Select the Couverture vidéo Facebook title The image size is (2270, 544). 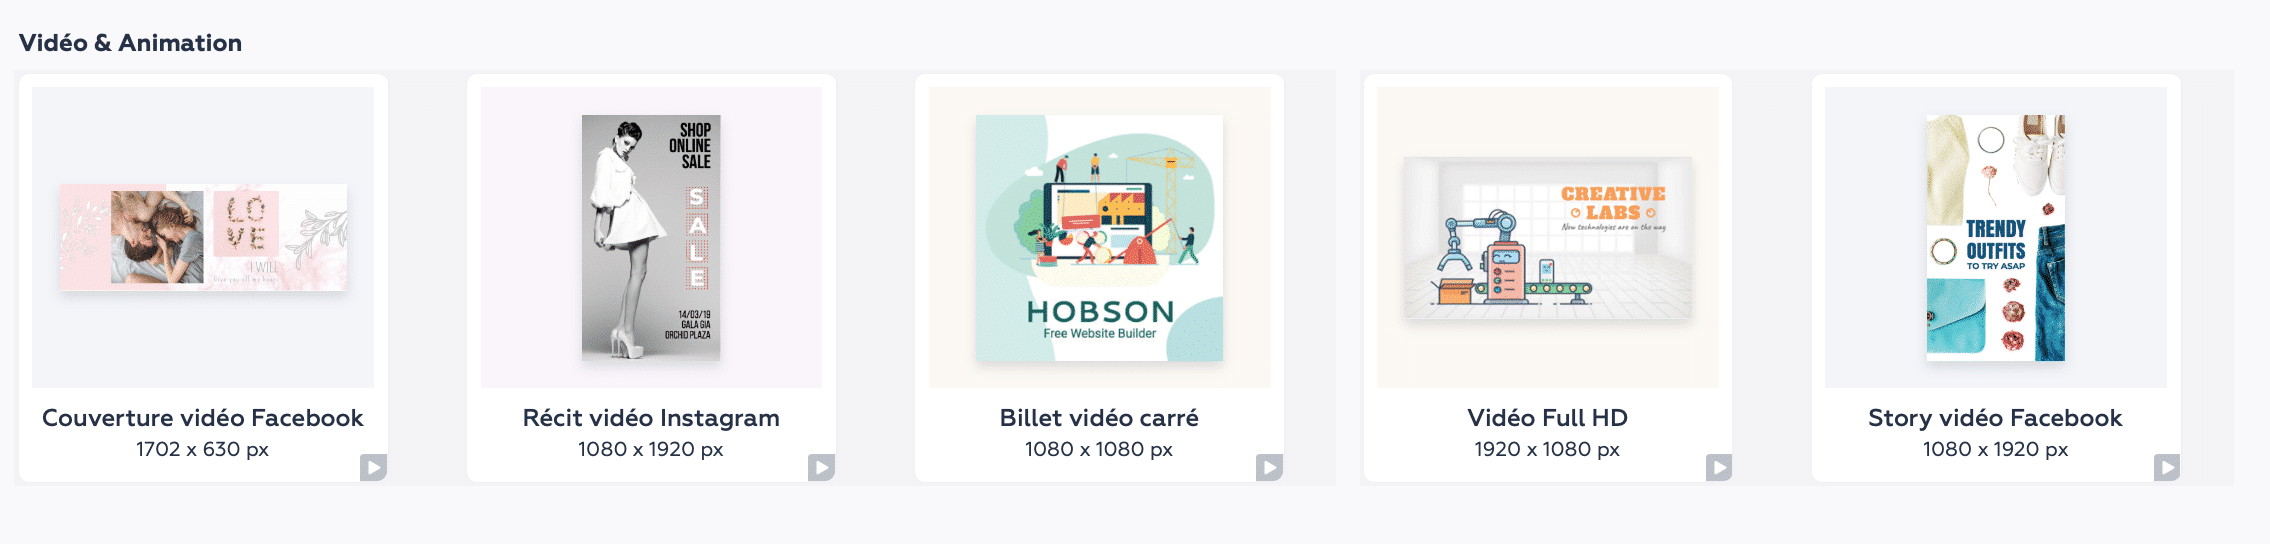pos(203,418)
